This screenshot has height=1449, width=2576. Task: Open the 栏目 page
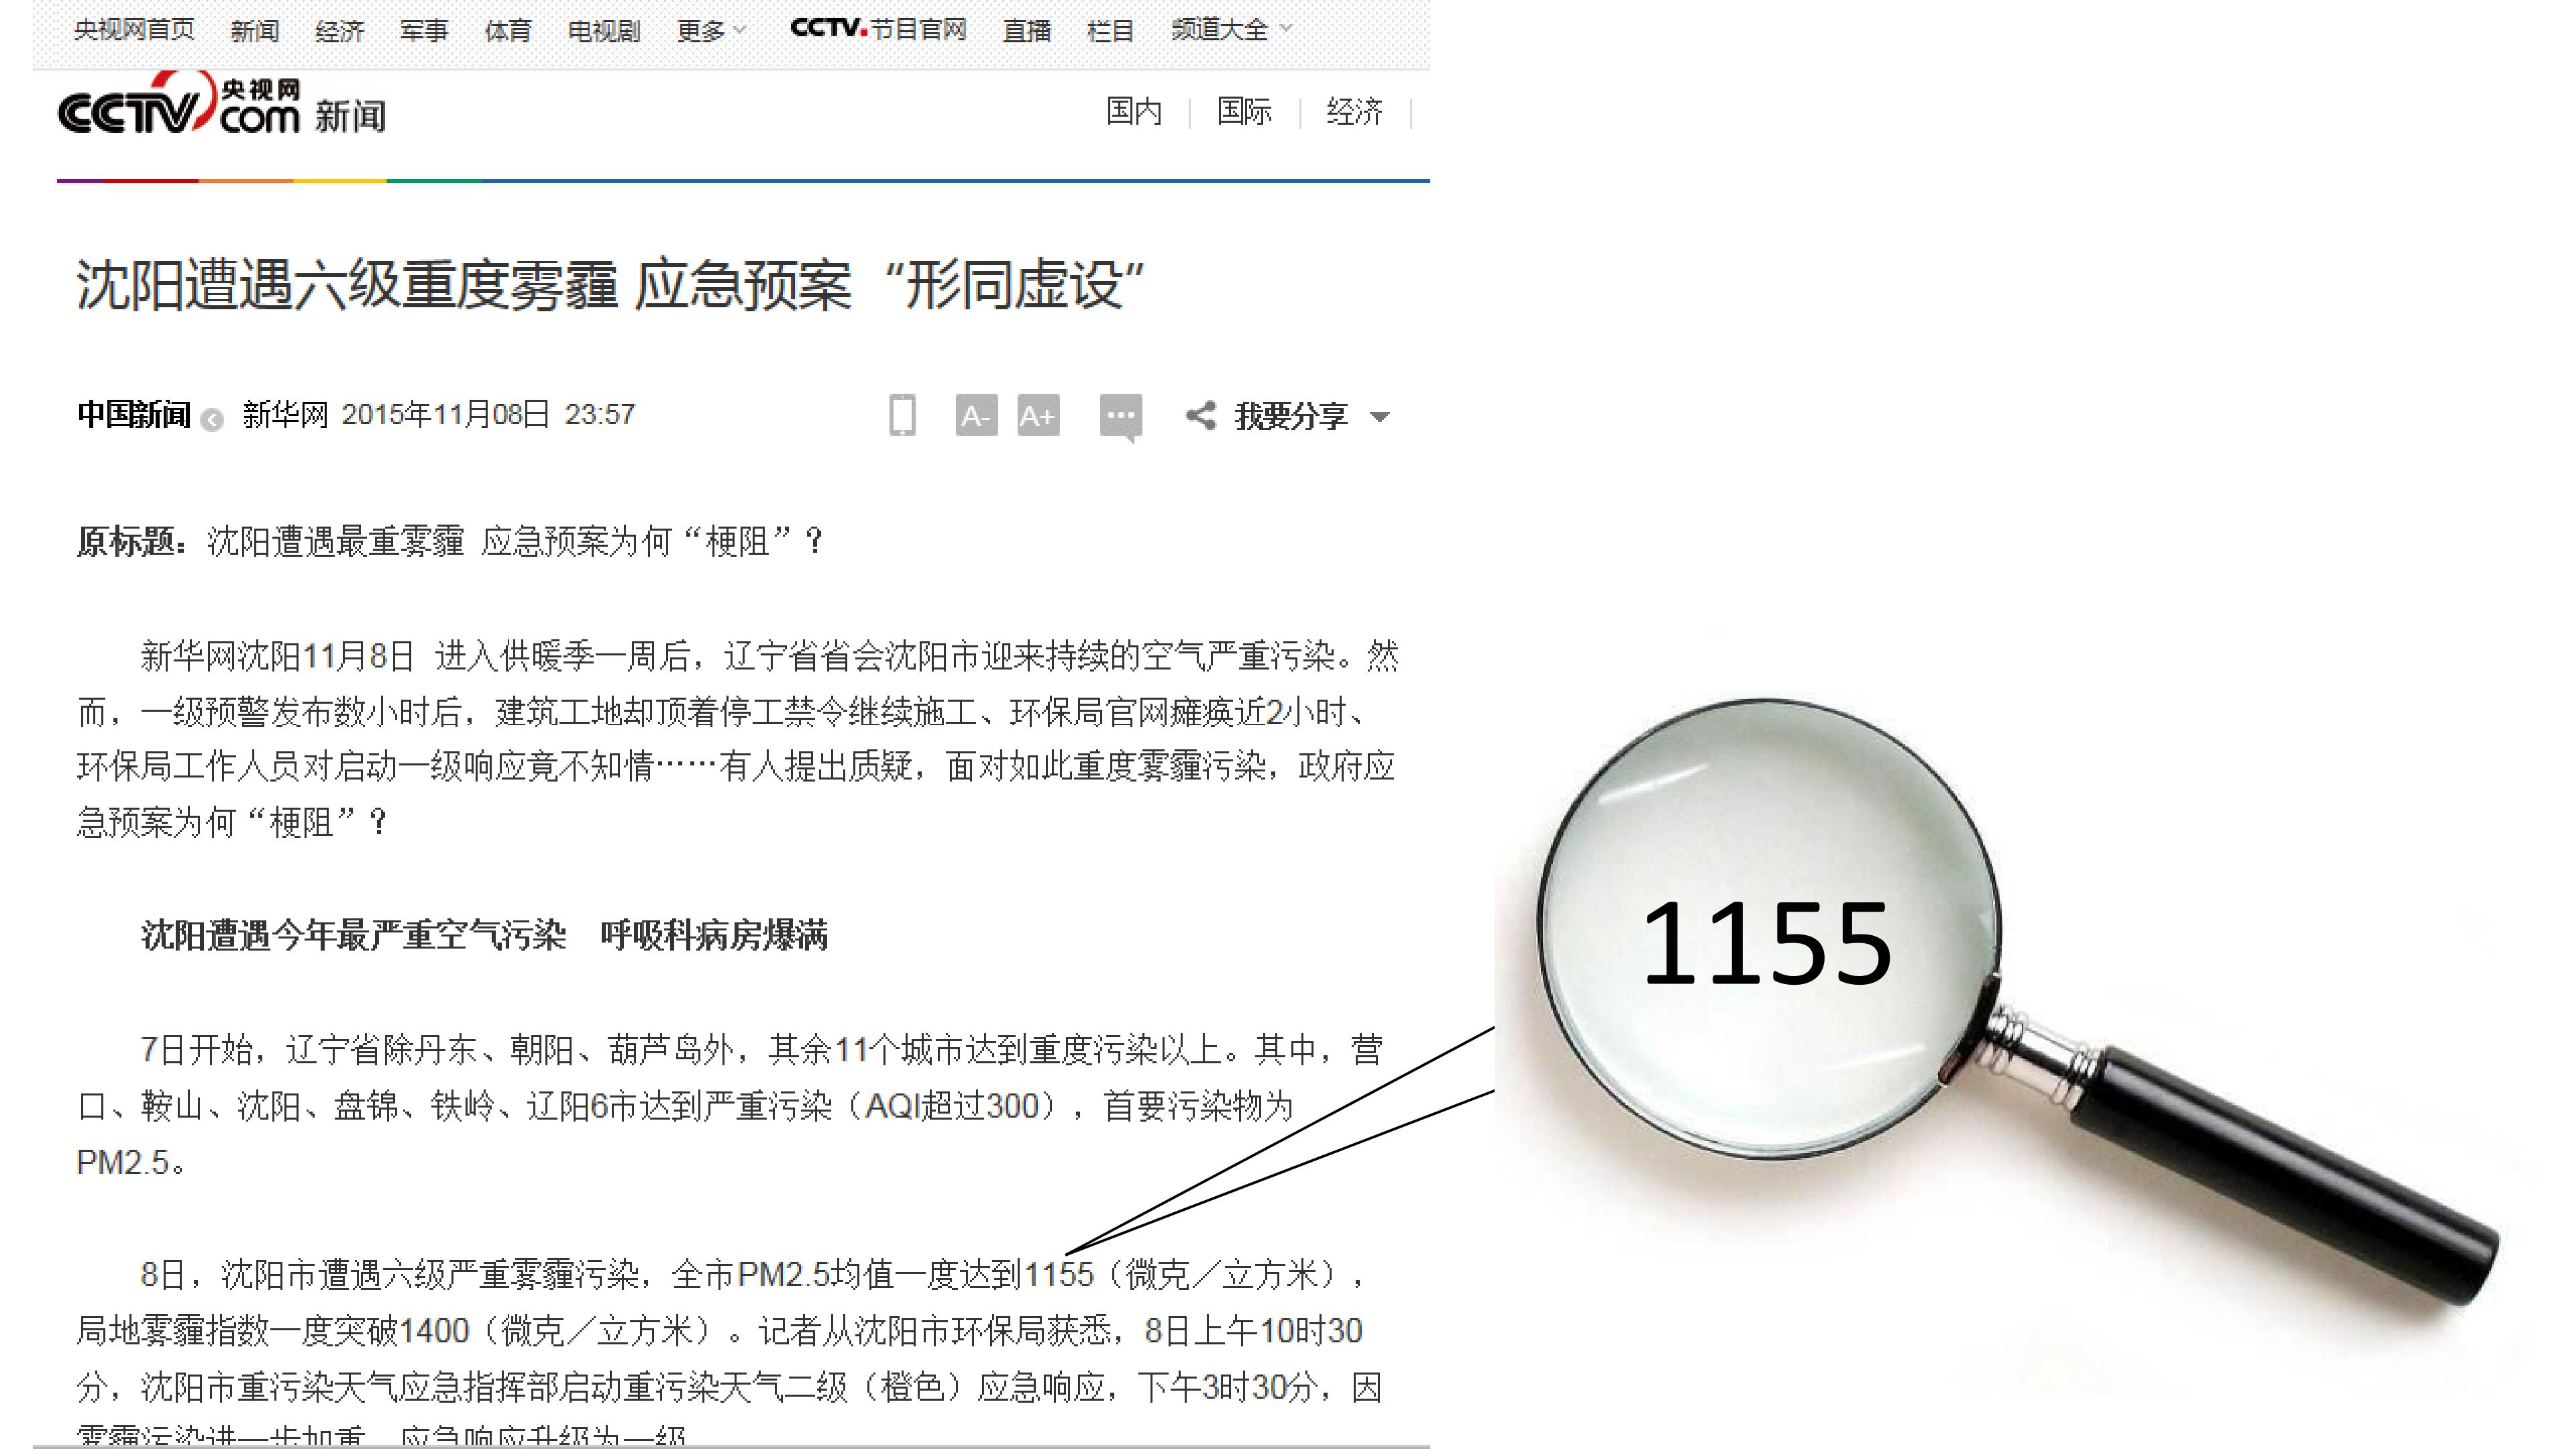(1110, 31)
